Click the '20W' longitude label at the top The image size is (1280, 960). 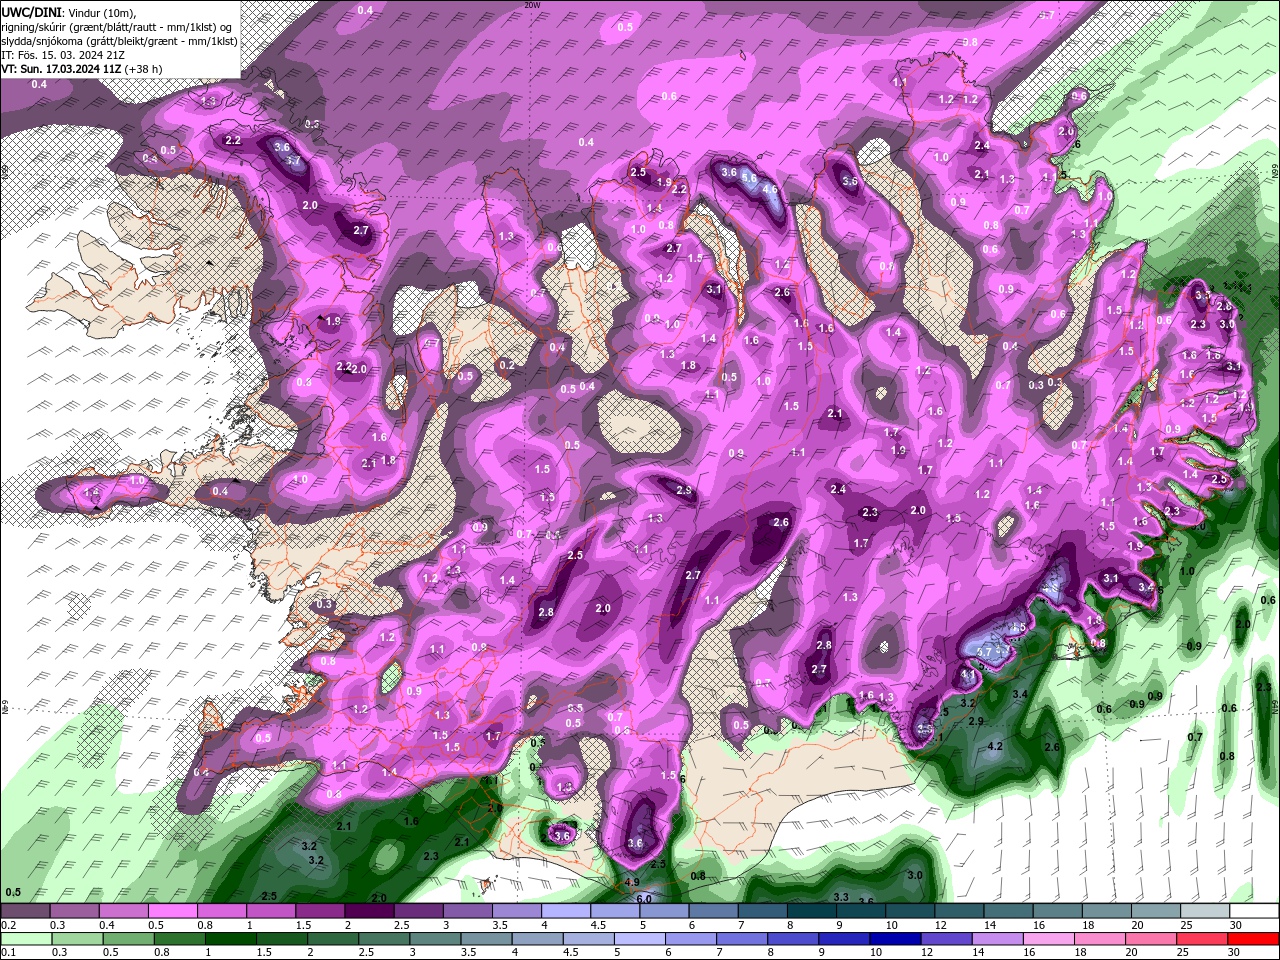click(x=532, y=5)
